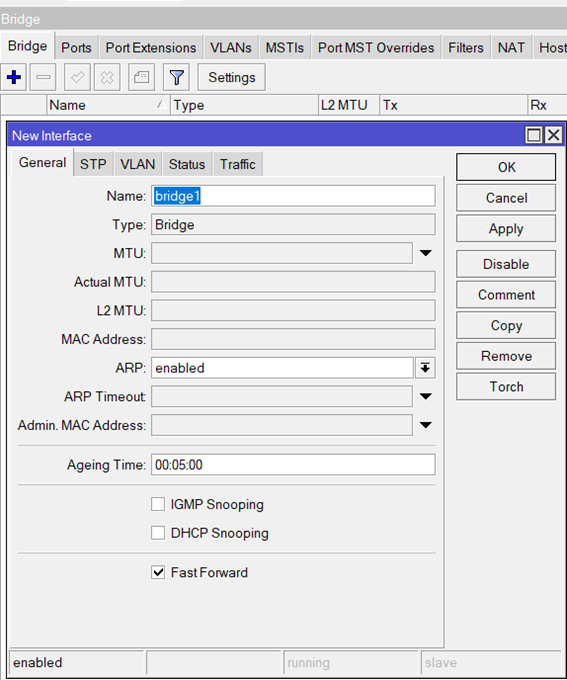
Task: Expand the Admin. MAC Address field
Action: click(426, 425)
